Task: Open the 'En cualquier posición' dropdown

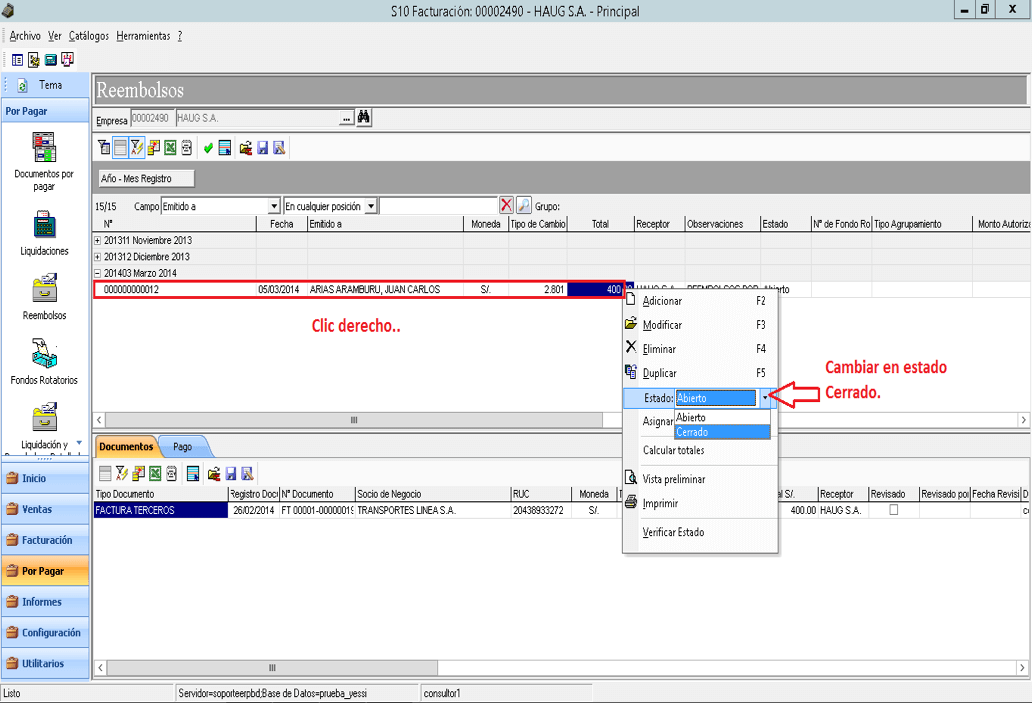Action: pyautogui.click(x=371, y=206)
